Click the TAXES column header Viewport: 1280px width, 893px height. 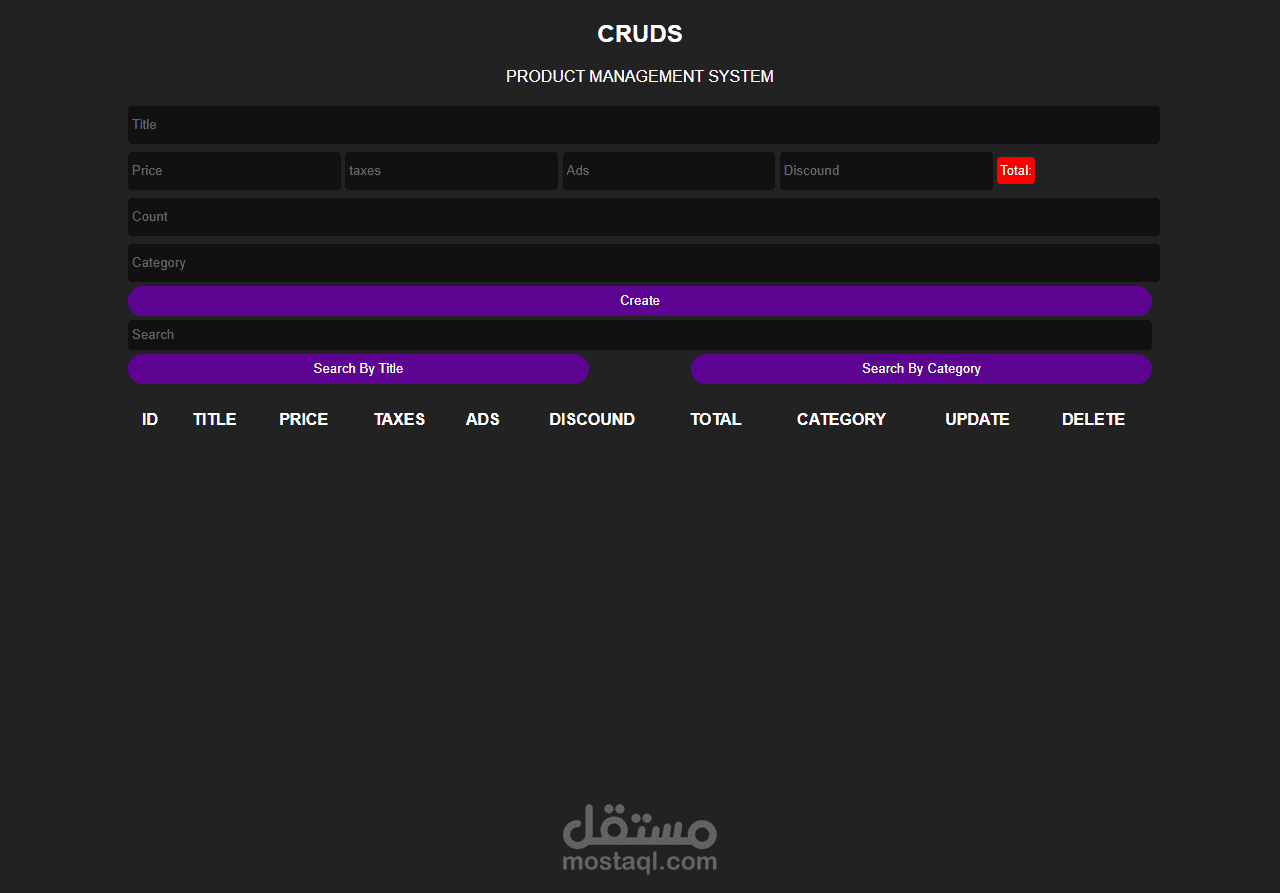coord(400,420)
